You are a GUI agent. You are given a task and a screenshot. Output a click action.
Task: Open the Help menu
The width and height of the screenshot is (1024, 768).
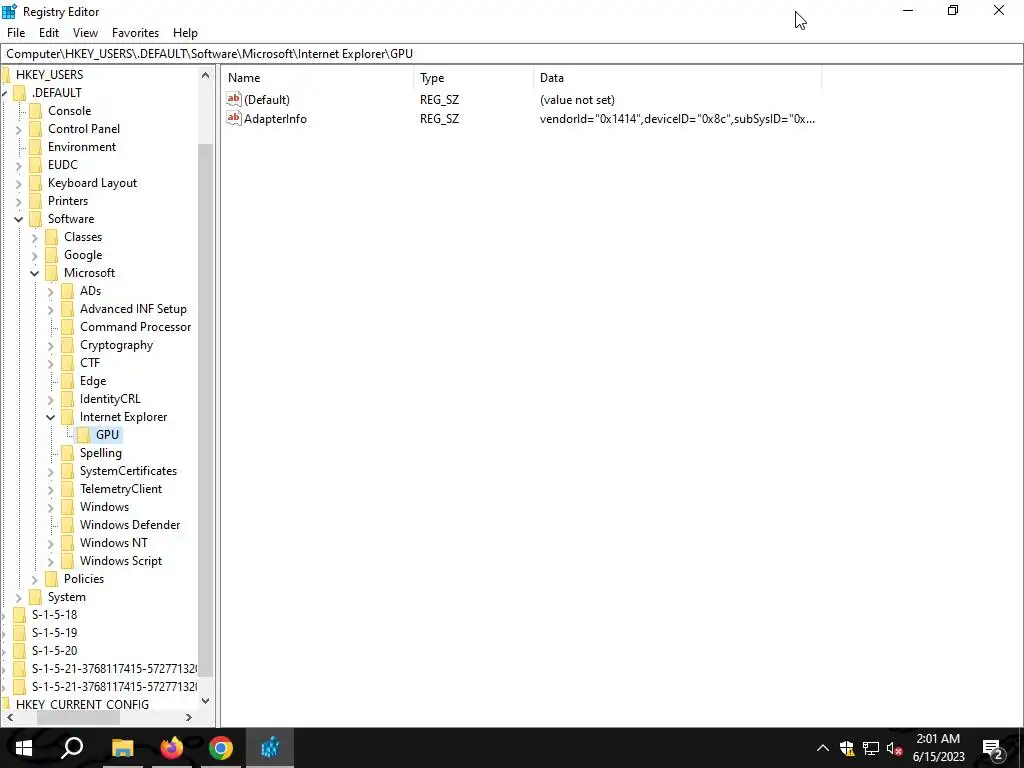click(x=185, y=33)
